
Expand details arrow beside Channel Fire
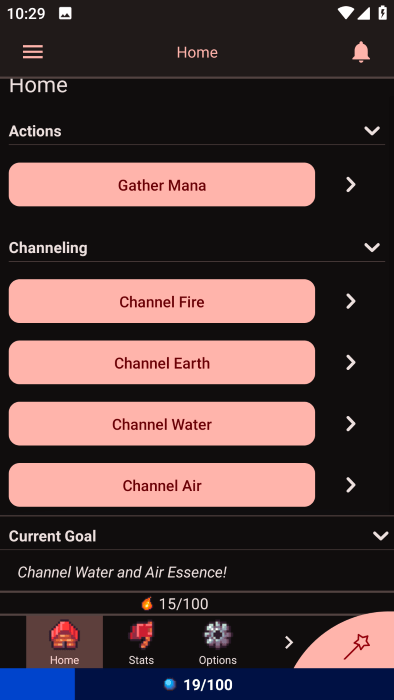pyautogui.click(x=351, y=301)
